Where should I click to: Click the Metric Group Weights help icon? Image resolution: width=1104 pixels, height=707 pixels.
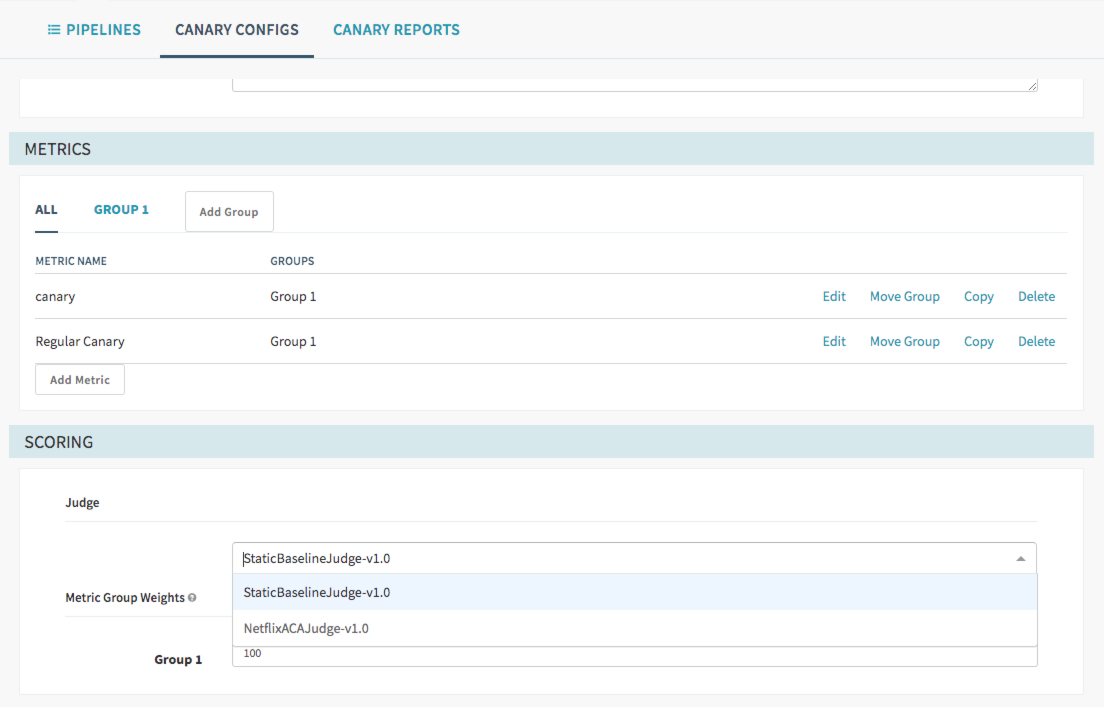click(192, 598)
